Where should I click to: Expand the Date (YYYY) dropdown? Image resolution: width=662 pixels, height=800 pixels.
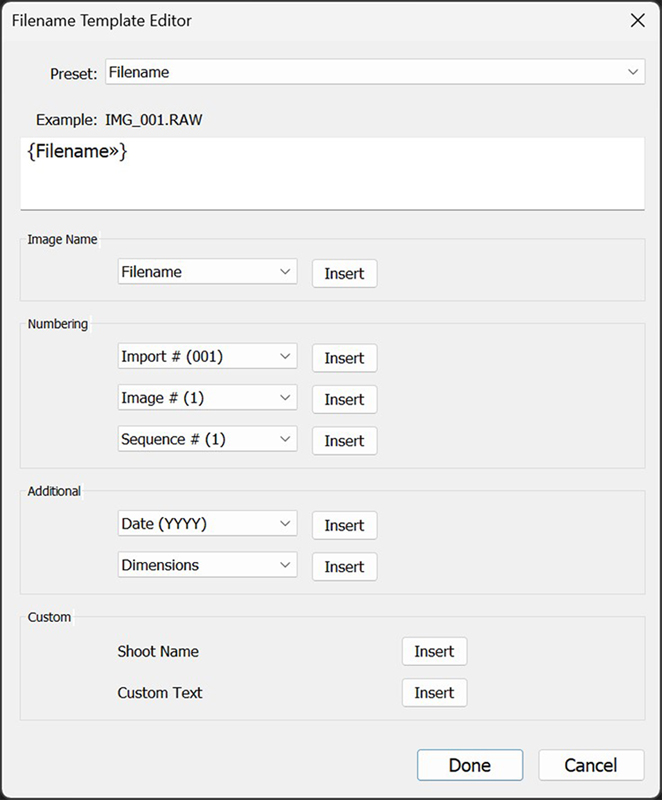pyautogui.click(x=207, y=524)
